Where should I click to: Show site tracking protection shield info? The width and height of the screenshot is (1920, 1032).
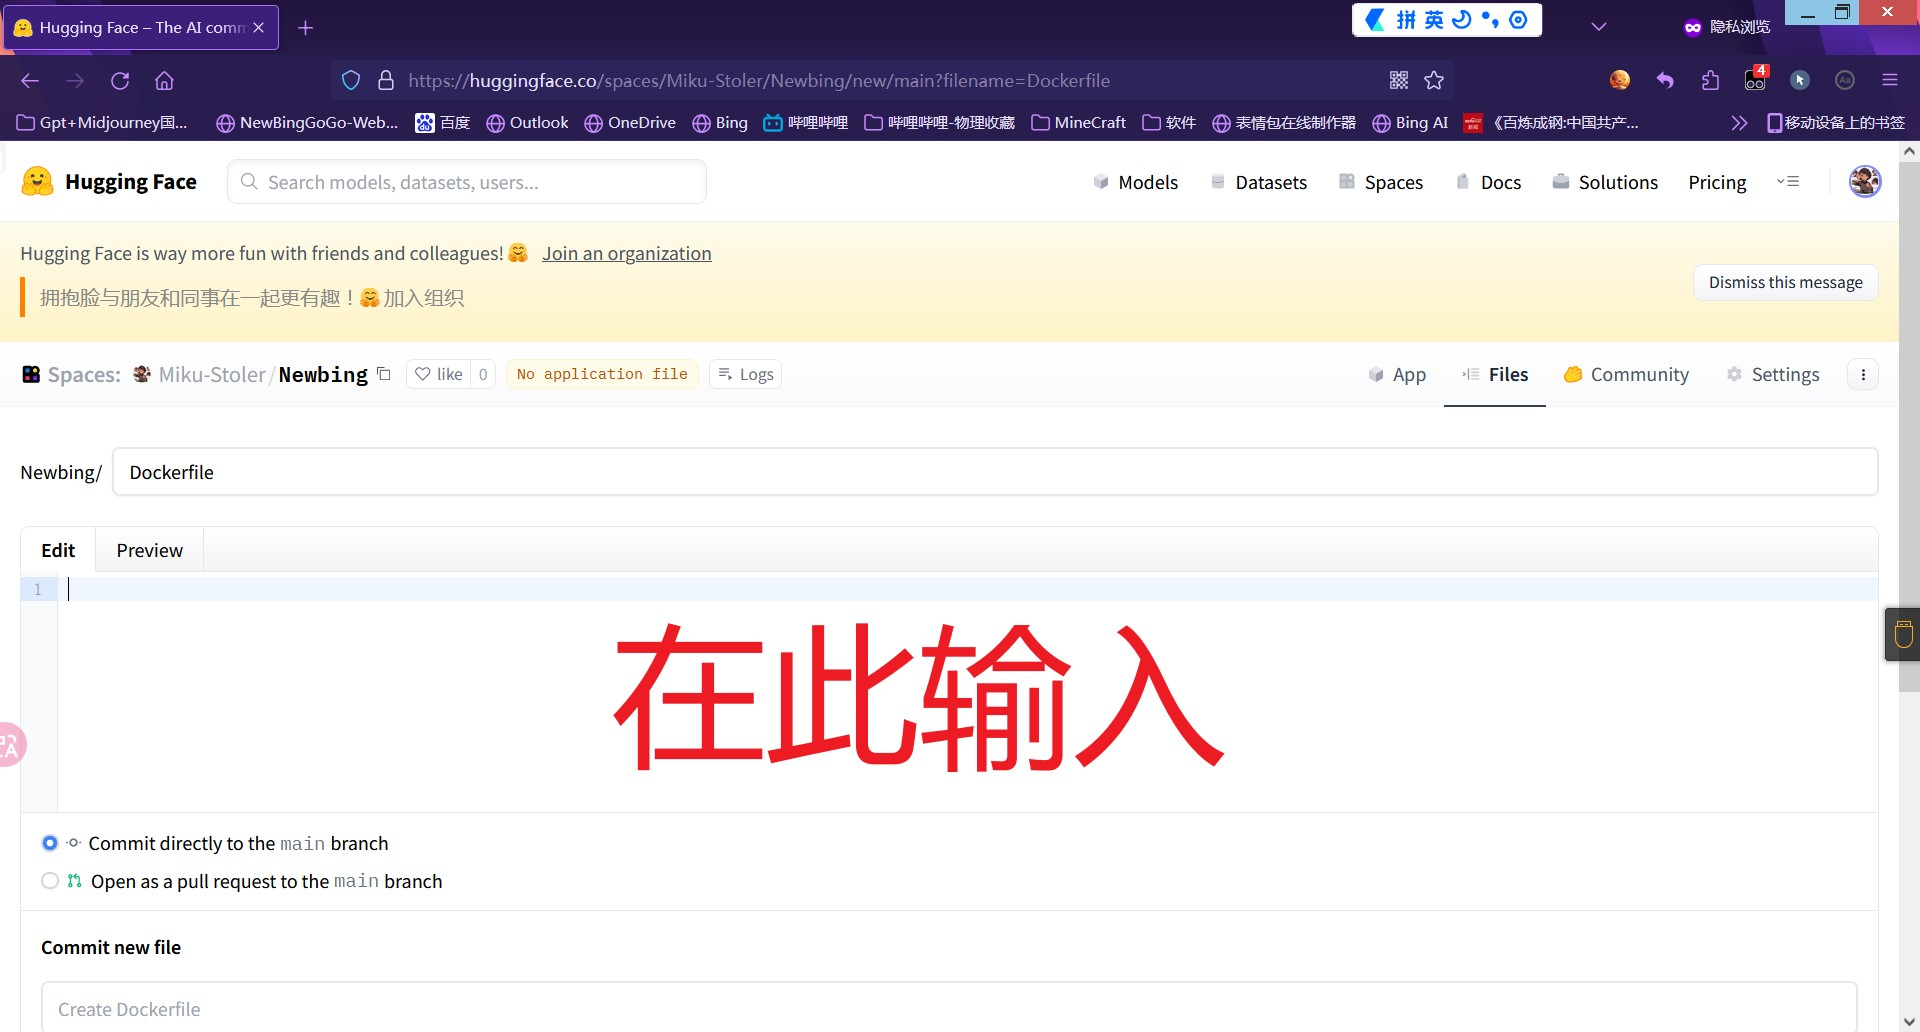coord(351,81)
